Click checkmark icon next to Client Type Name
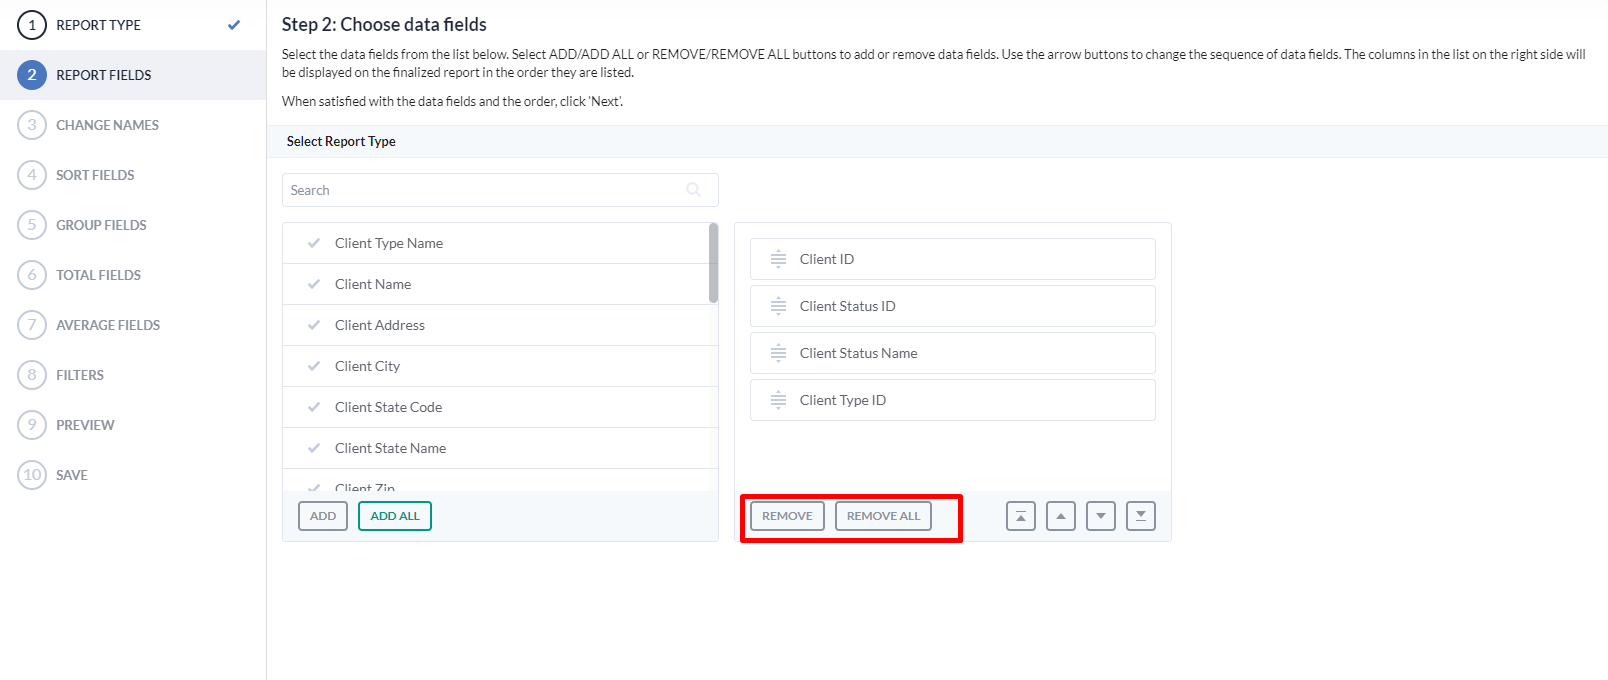 tap(314, 243)
